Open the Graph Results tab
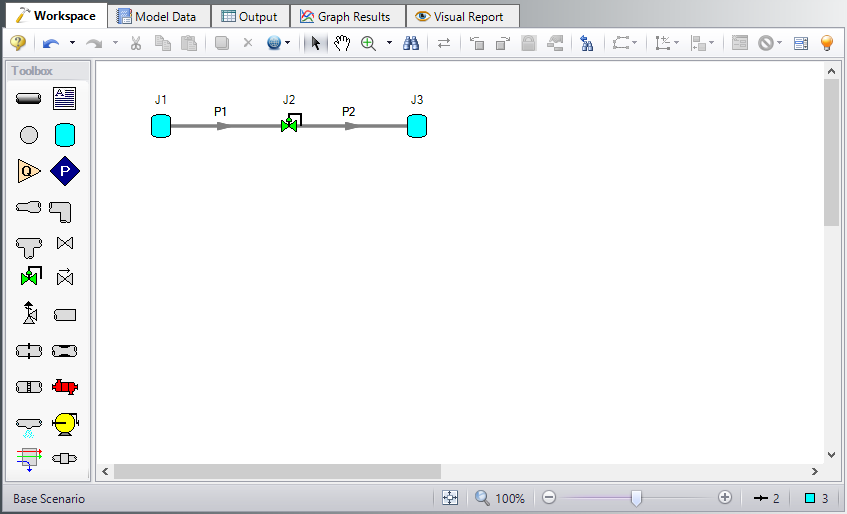The height and width of the screenshot is (514, 847). [346, 16]
